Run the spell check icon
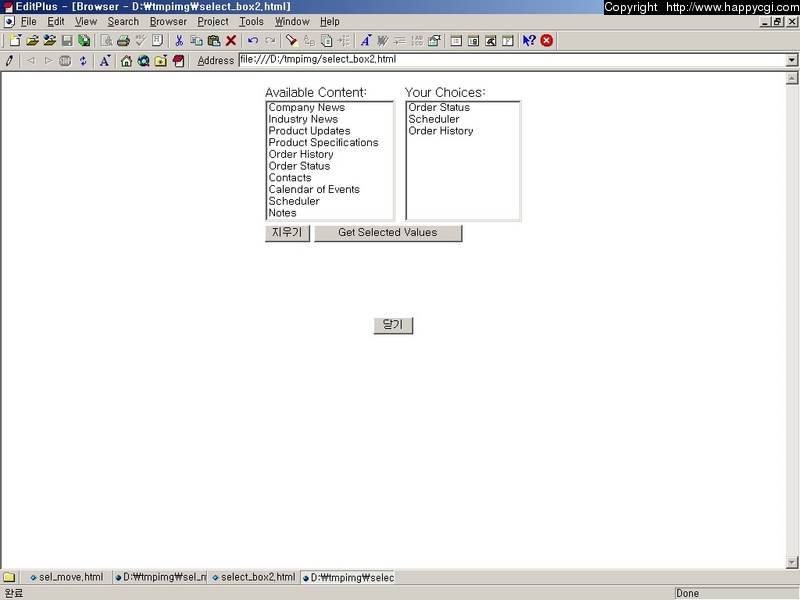Viewport: 800px width, 600px height. tap(140, 40)
